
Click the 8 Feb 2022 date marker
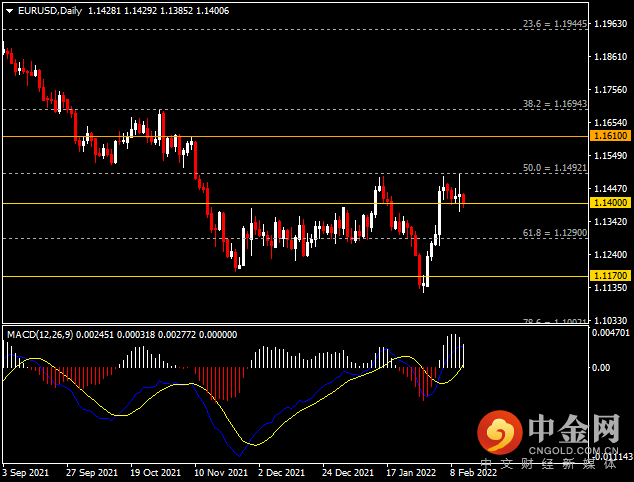tap(473, 473)
